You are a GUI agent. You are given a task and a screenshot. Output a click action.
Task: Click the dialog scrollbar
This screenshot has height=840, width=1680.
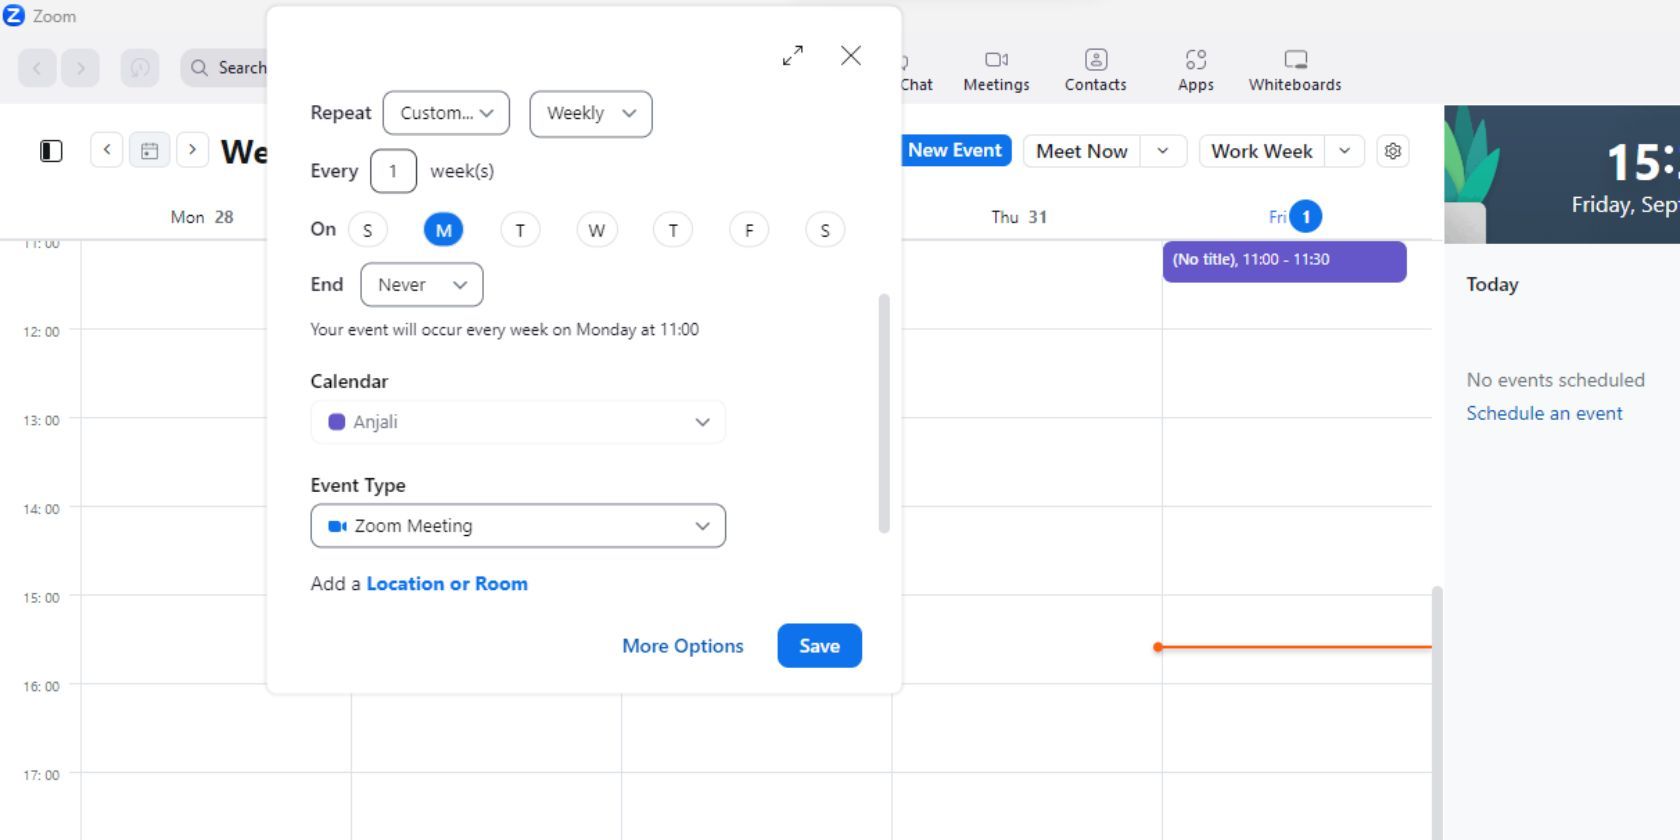884,413
